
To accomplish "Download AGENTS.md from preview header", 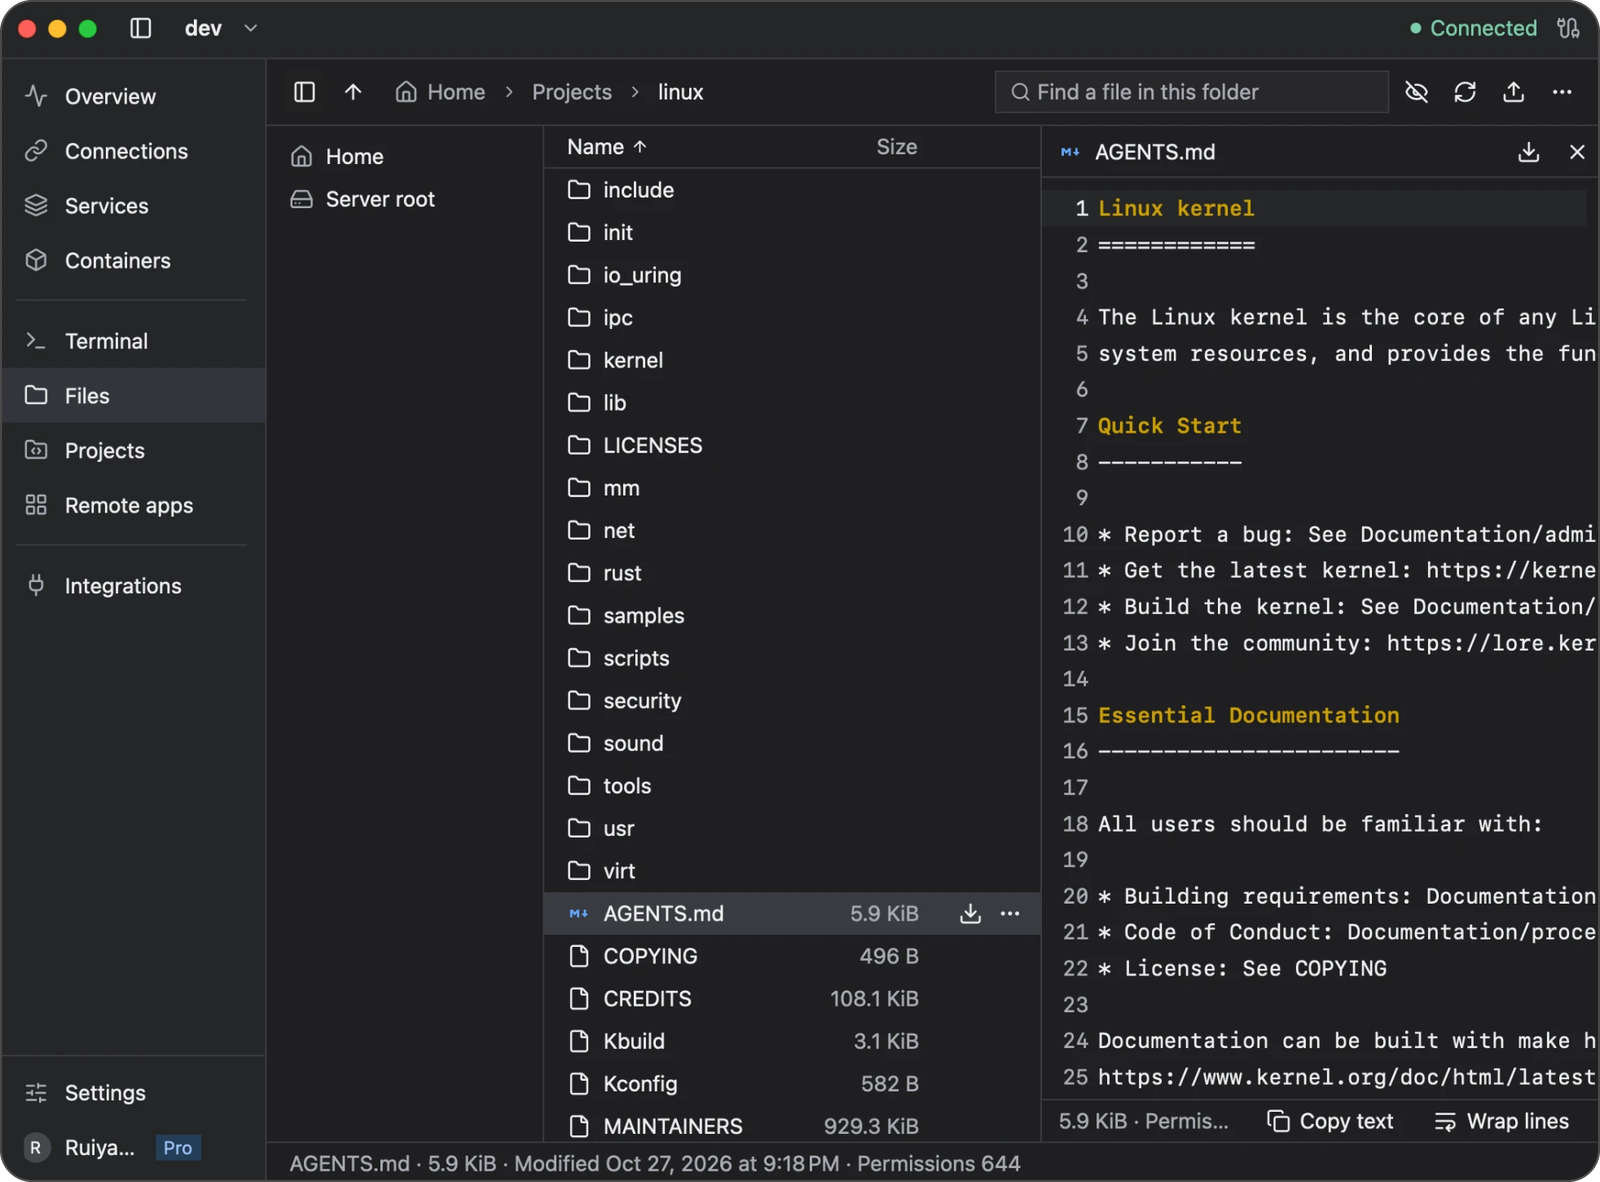I will click(x=1529, y=152).
